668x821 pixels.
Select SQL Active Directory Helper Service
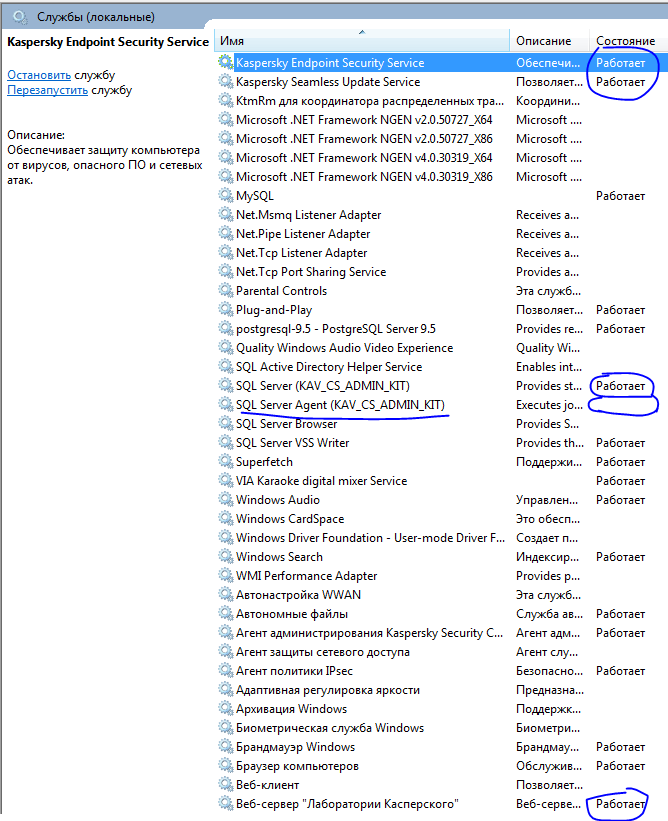329,367
